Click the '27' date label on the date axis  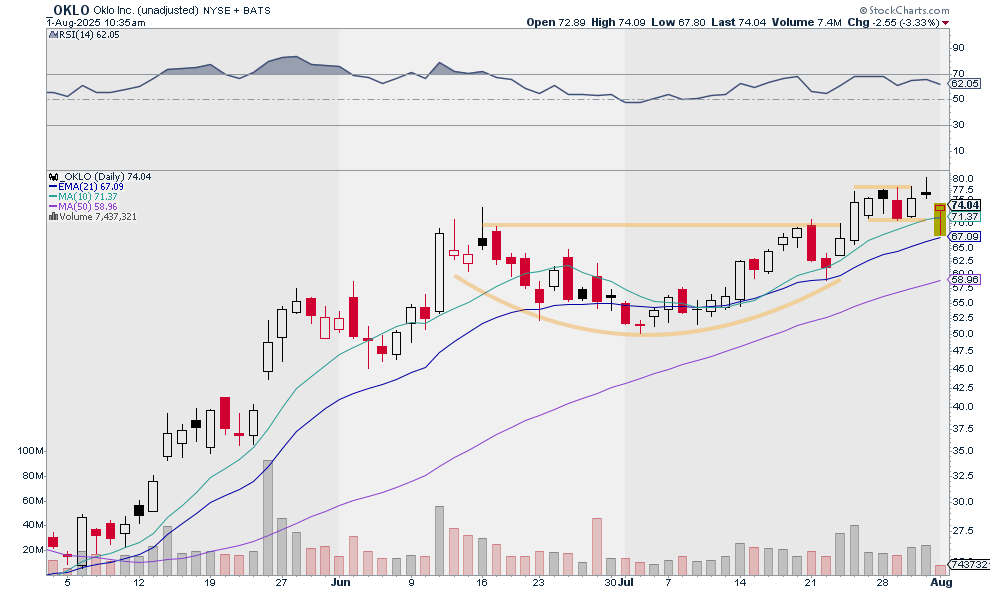point(281,583)
